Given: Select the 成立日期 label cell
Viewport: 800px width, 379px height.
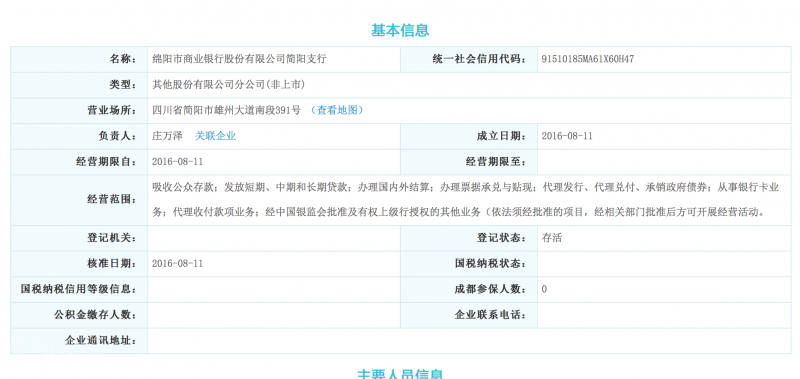Looking at the screenshot, I should tap(468, 136).
